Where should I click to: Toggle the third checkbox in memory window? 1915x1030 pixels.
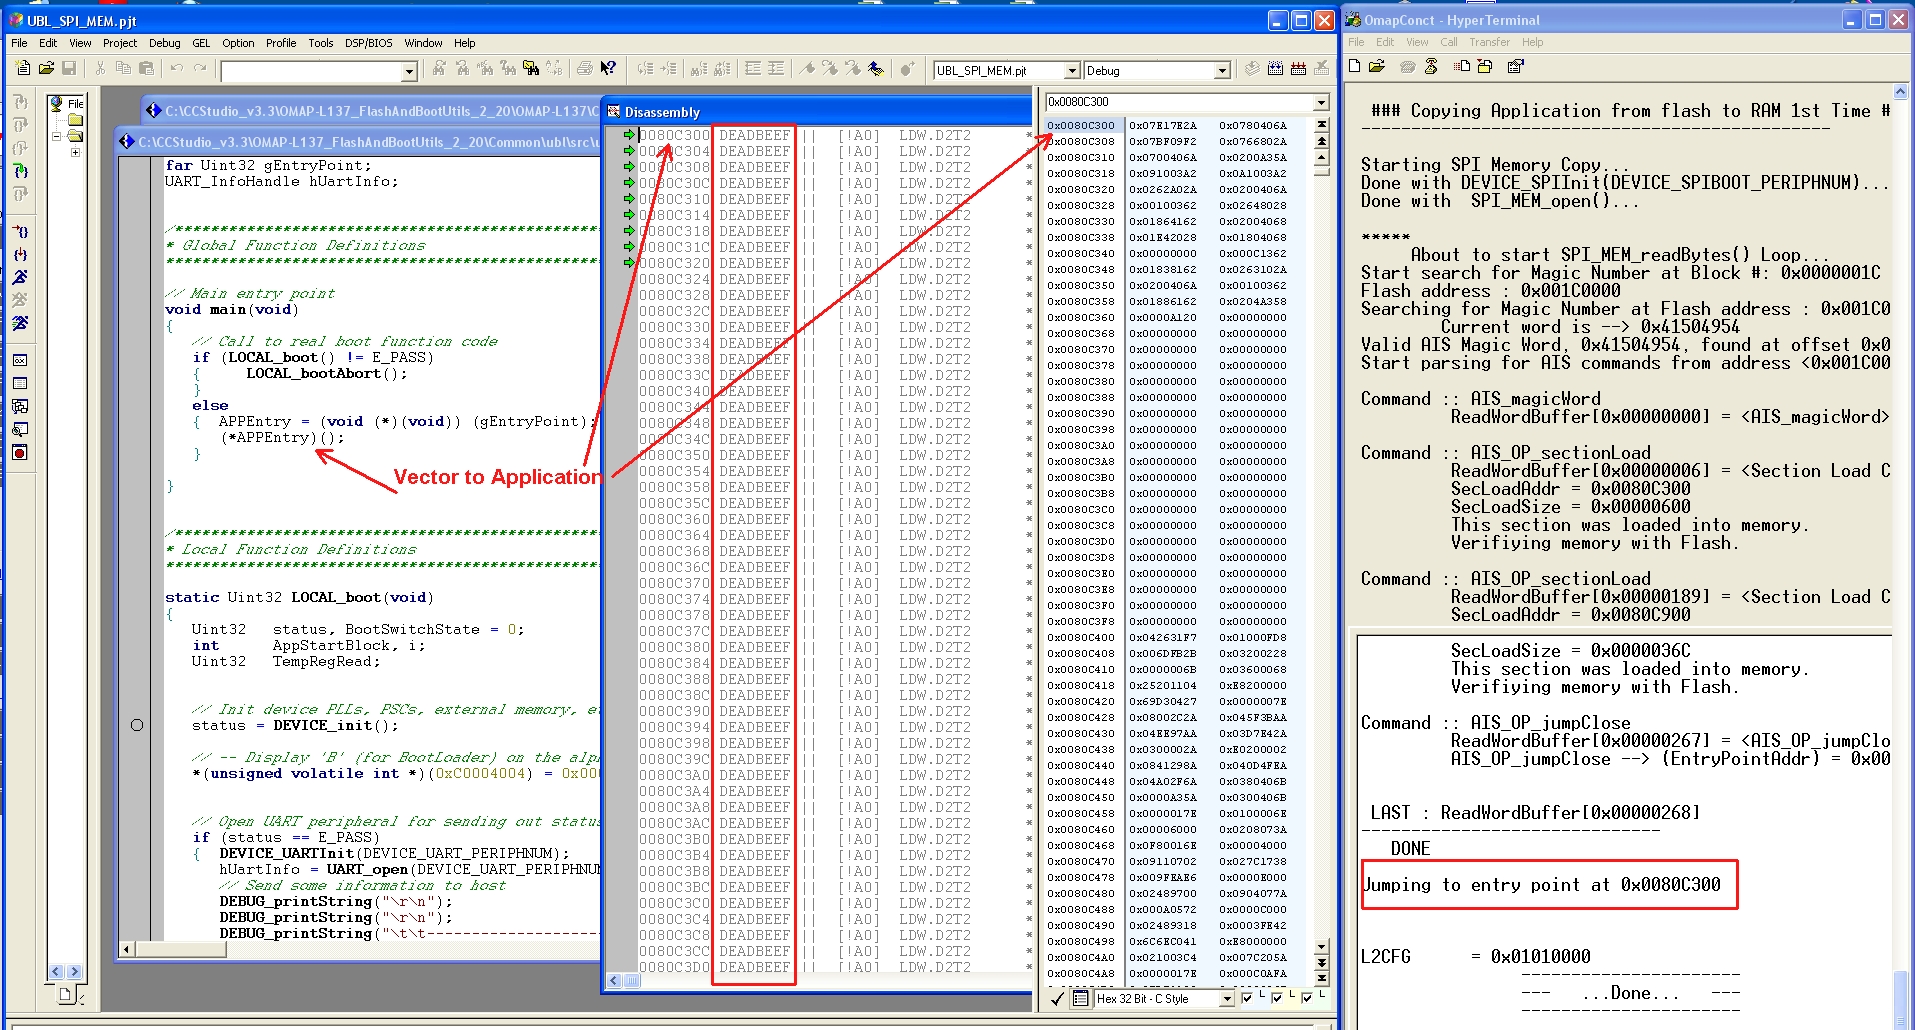tap(1307, 998)
